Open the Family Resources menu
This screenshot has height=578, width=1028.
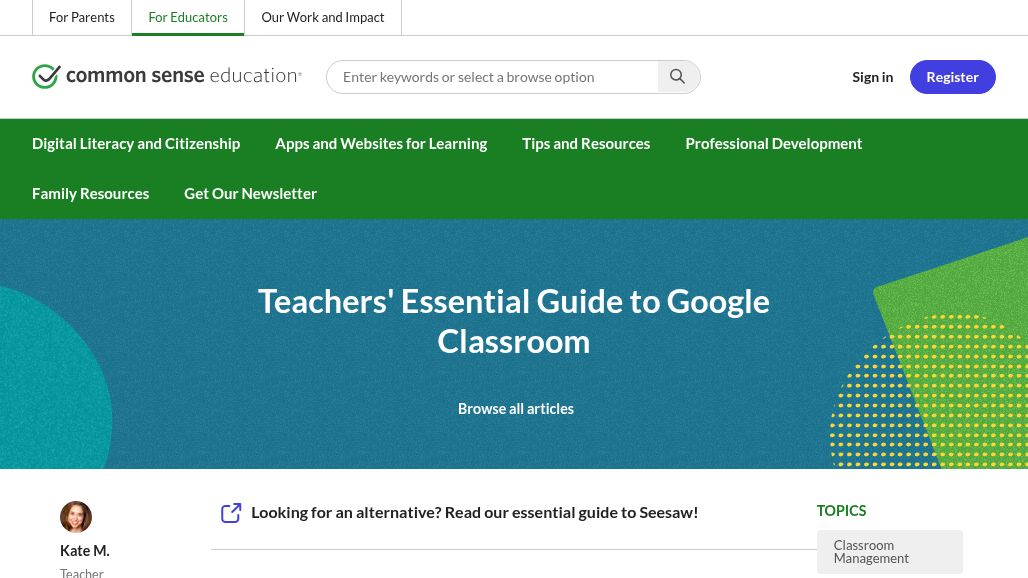click(90, 193)
